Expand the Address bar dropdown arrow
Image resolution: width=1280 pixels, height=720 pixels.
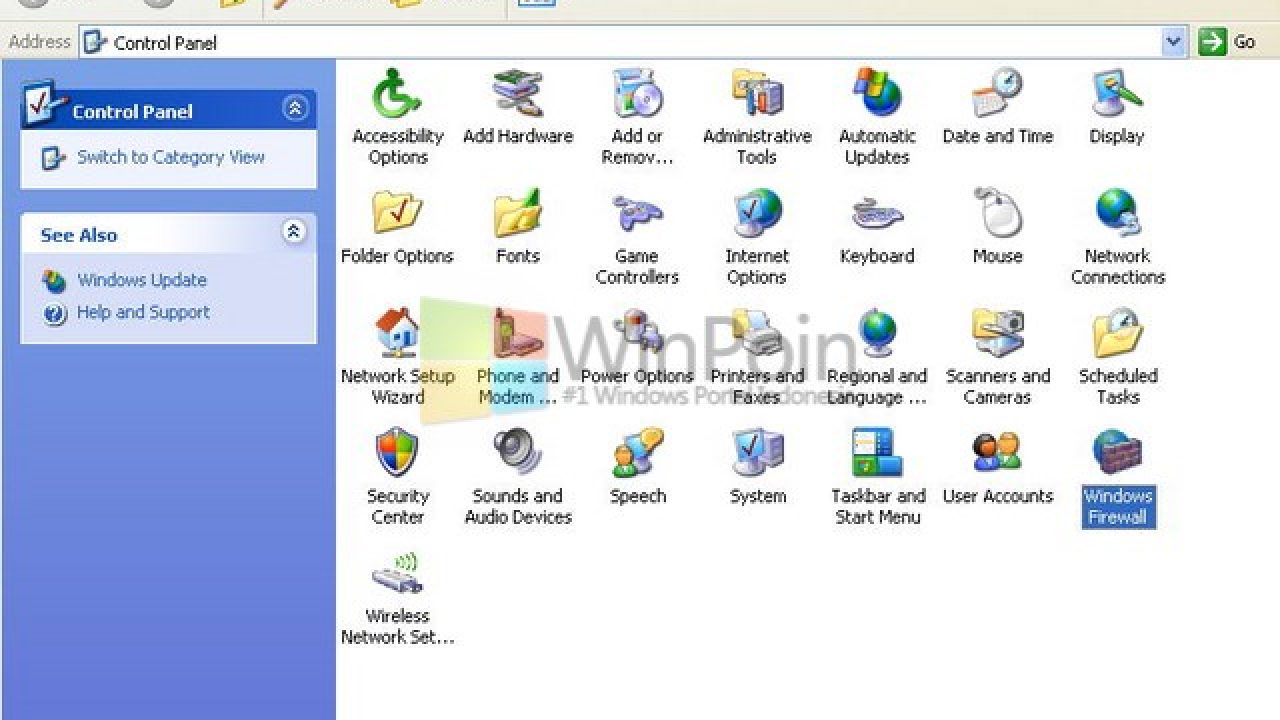[1173, 42]
